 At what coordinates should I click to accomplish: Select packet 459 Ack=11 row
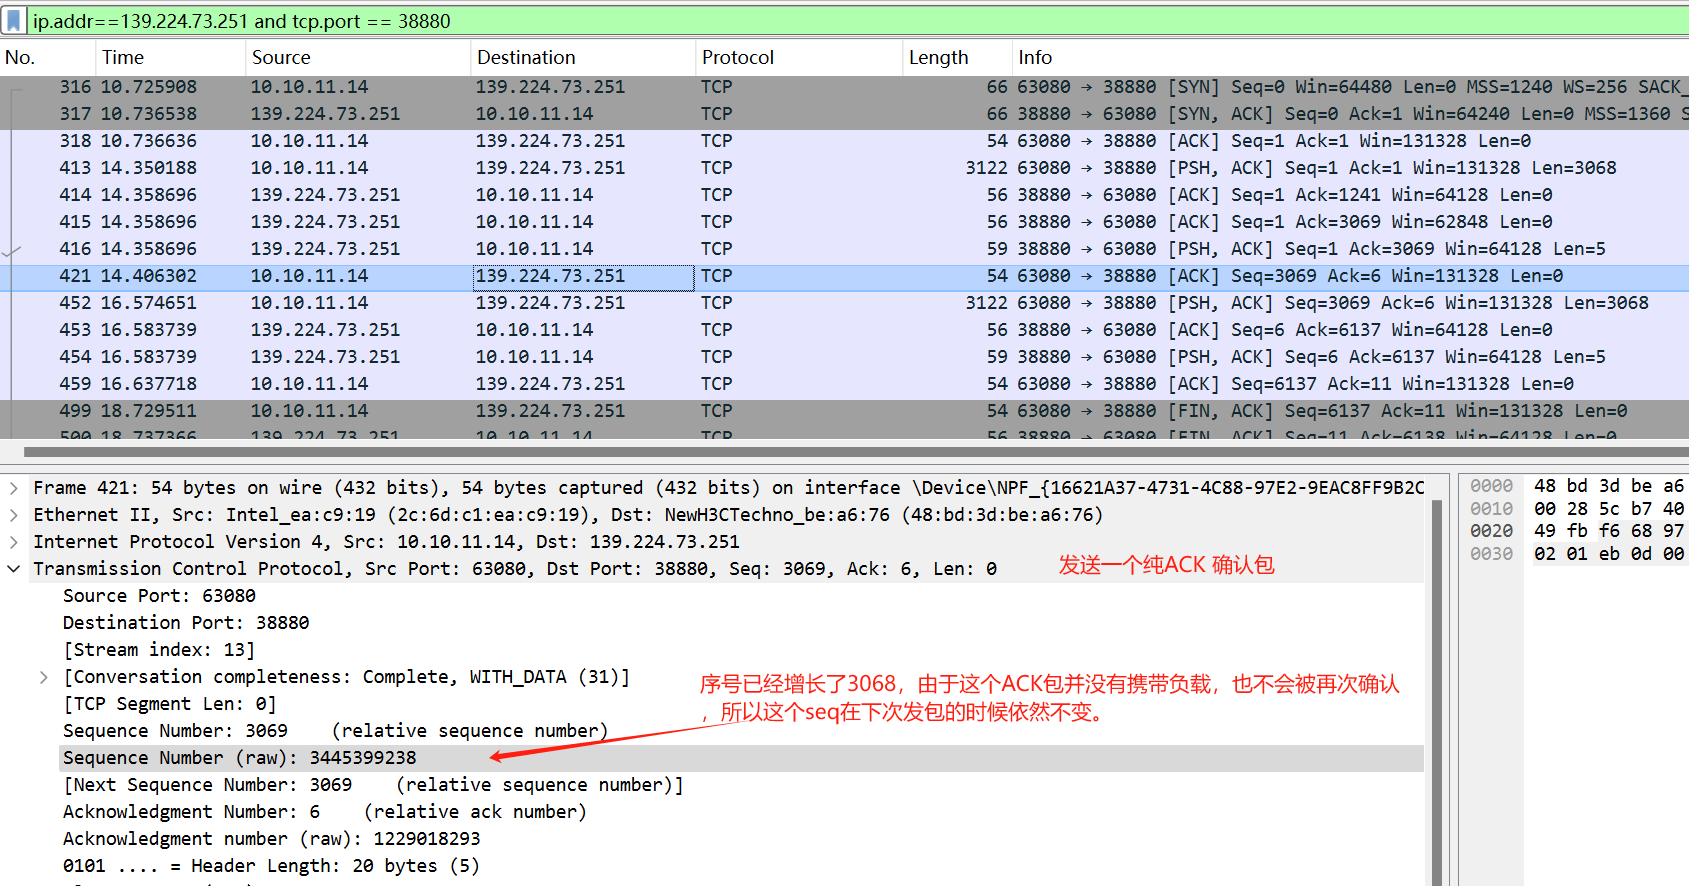844,384
